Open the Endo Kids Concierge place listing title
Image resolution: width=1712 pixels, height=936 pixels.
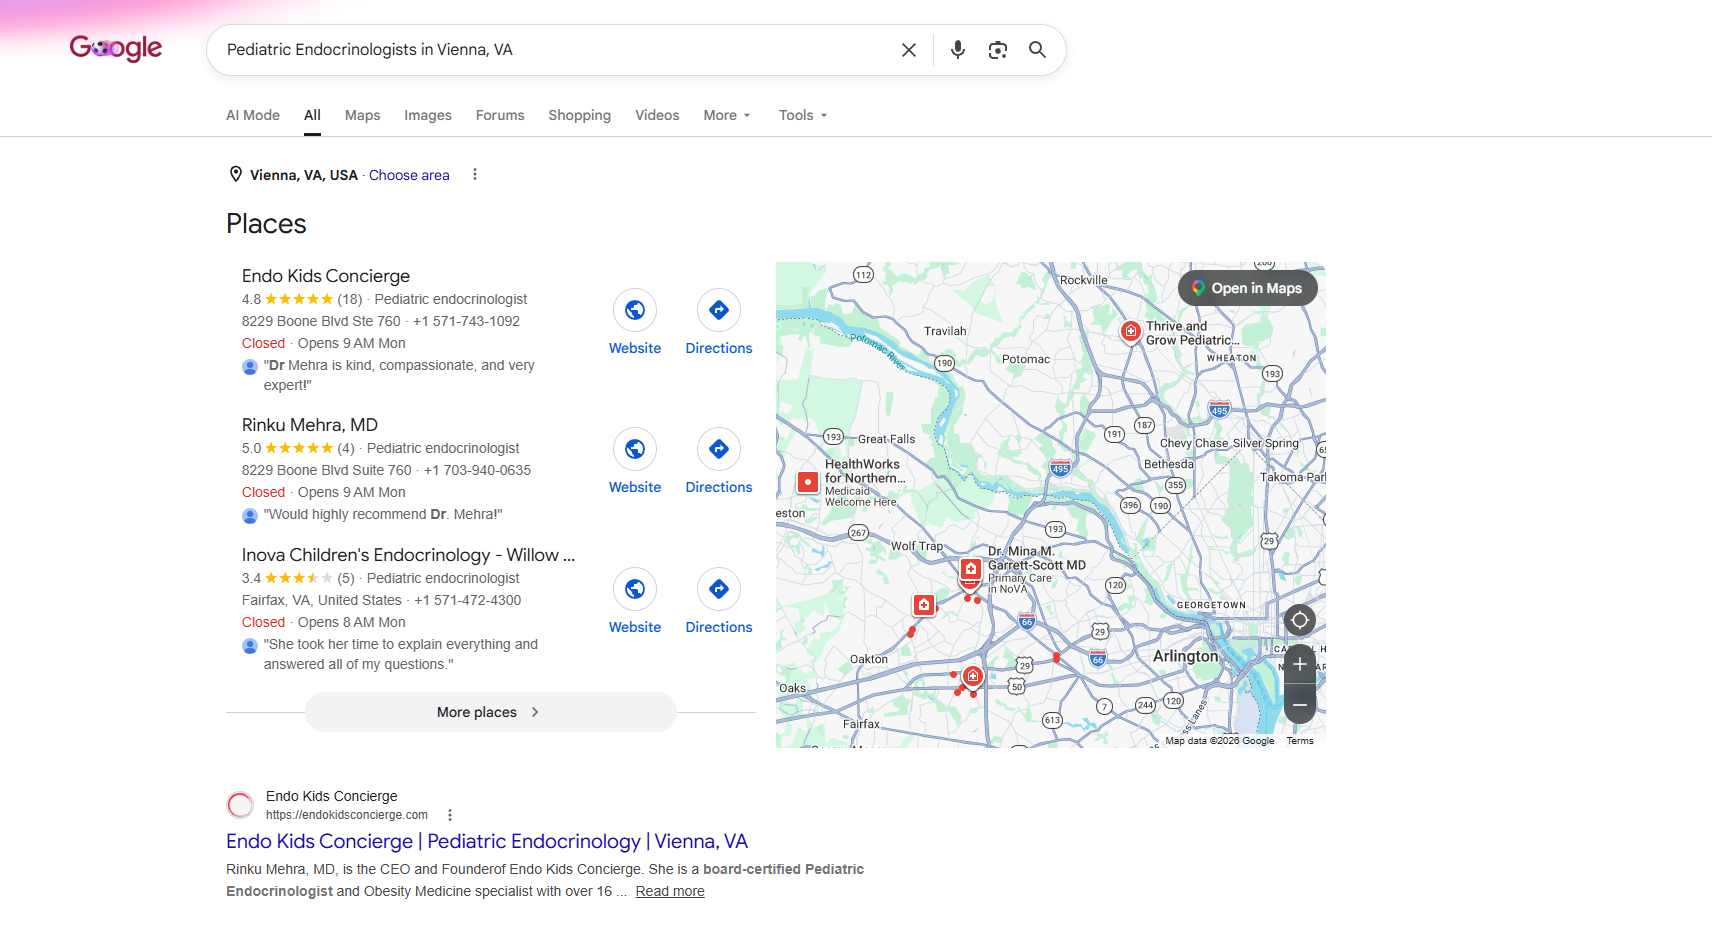(x=326, y=276)
